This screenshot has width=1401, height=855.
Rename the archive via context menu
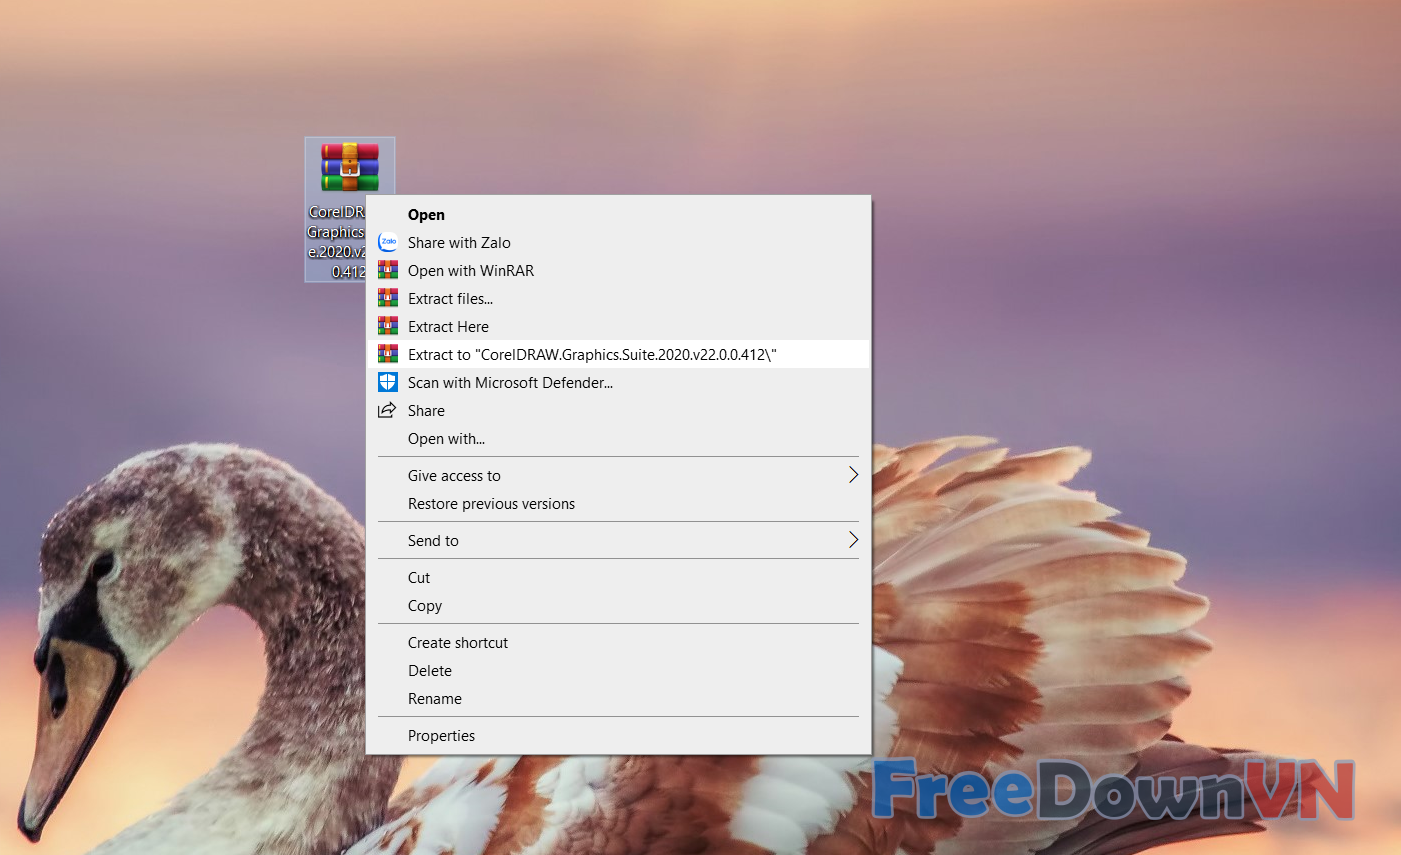click(435, 698)
